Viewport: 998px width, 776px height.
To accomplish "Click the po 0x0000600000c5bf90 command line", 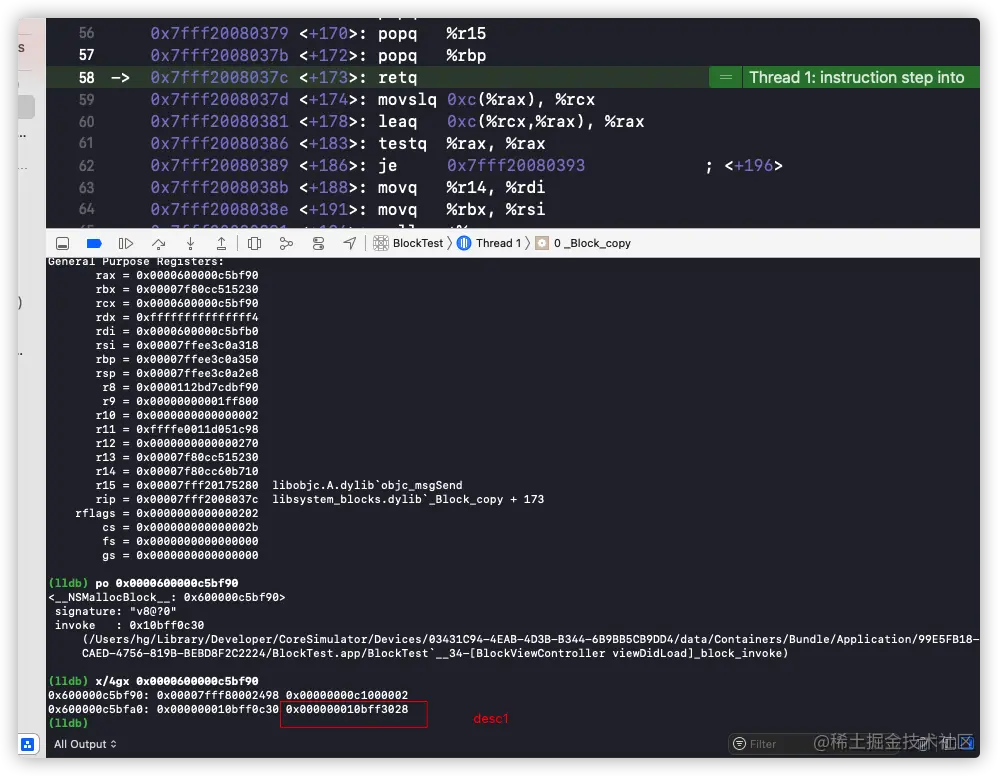I will pos(143,583).
